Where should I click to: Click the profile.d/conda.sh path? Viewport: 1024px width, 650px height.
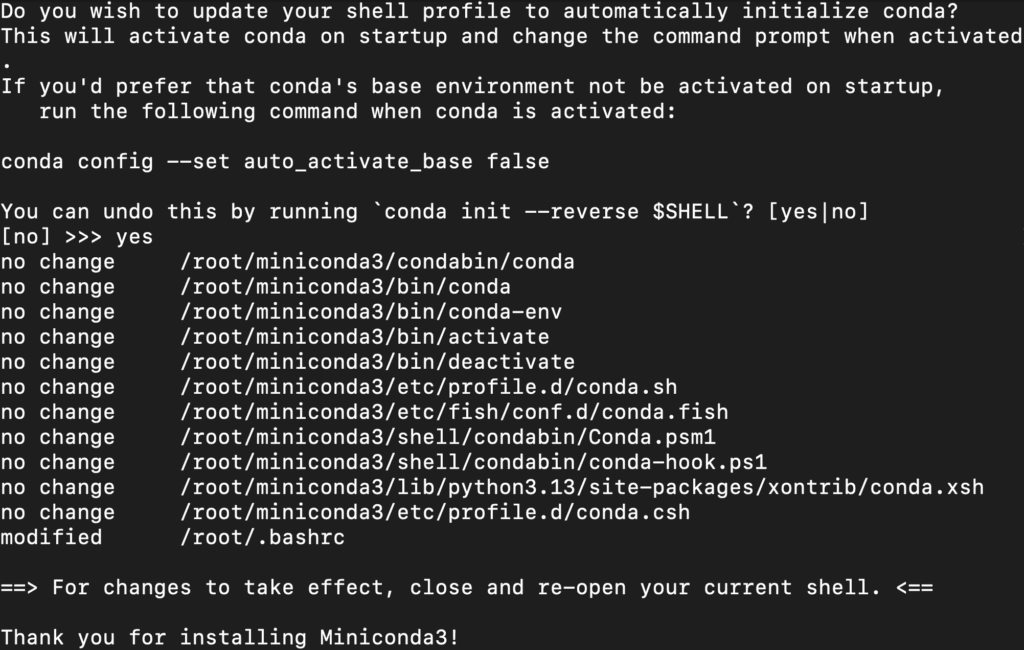428,387
